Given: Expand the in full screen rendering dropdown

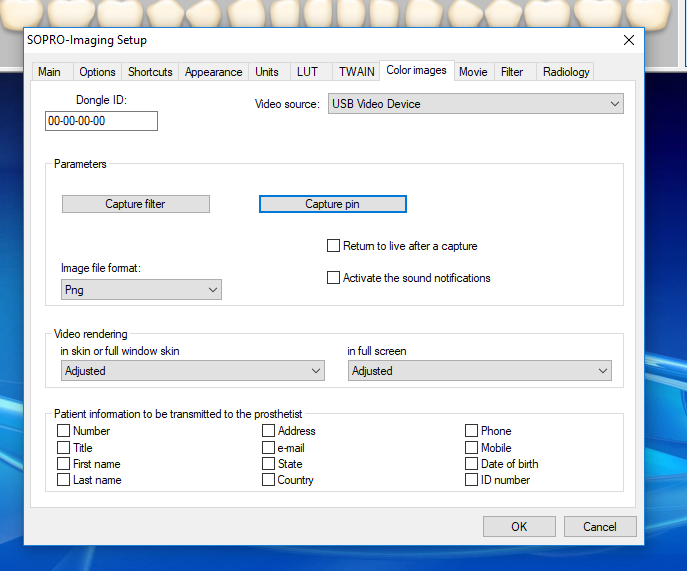Looking at the screenshot, I should tap(480, 371).
